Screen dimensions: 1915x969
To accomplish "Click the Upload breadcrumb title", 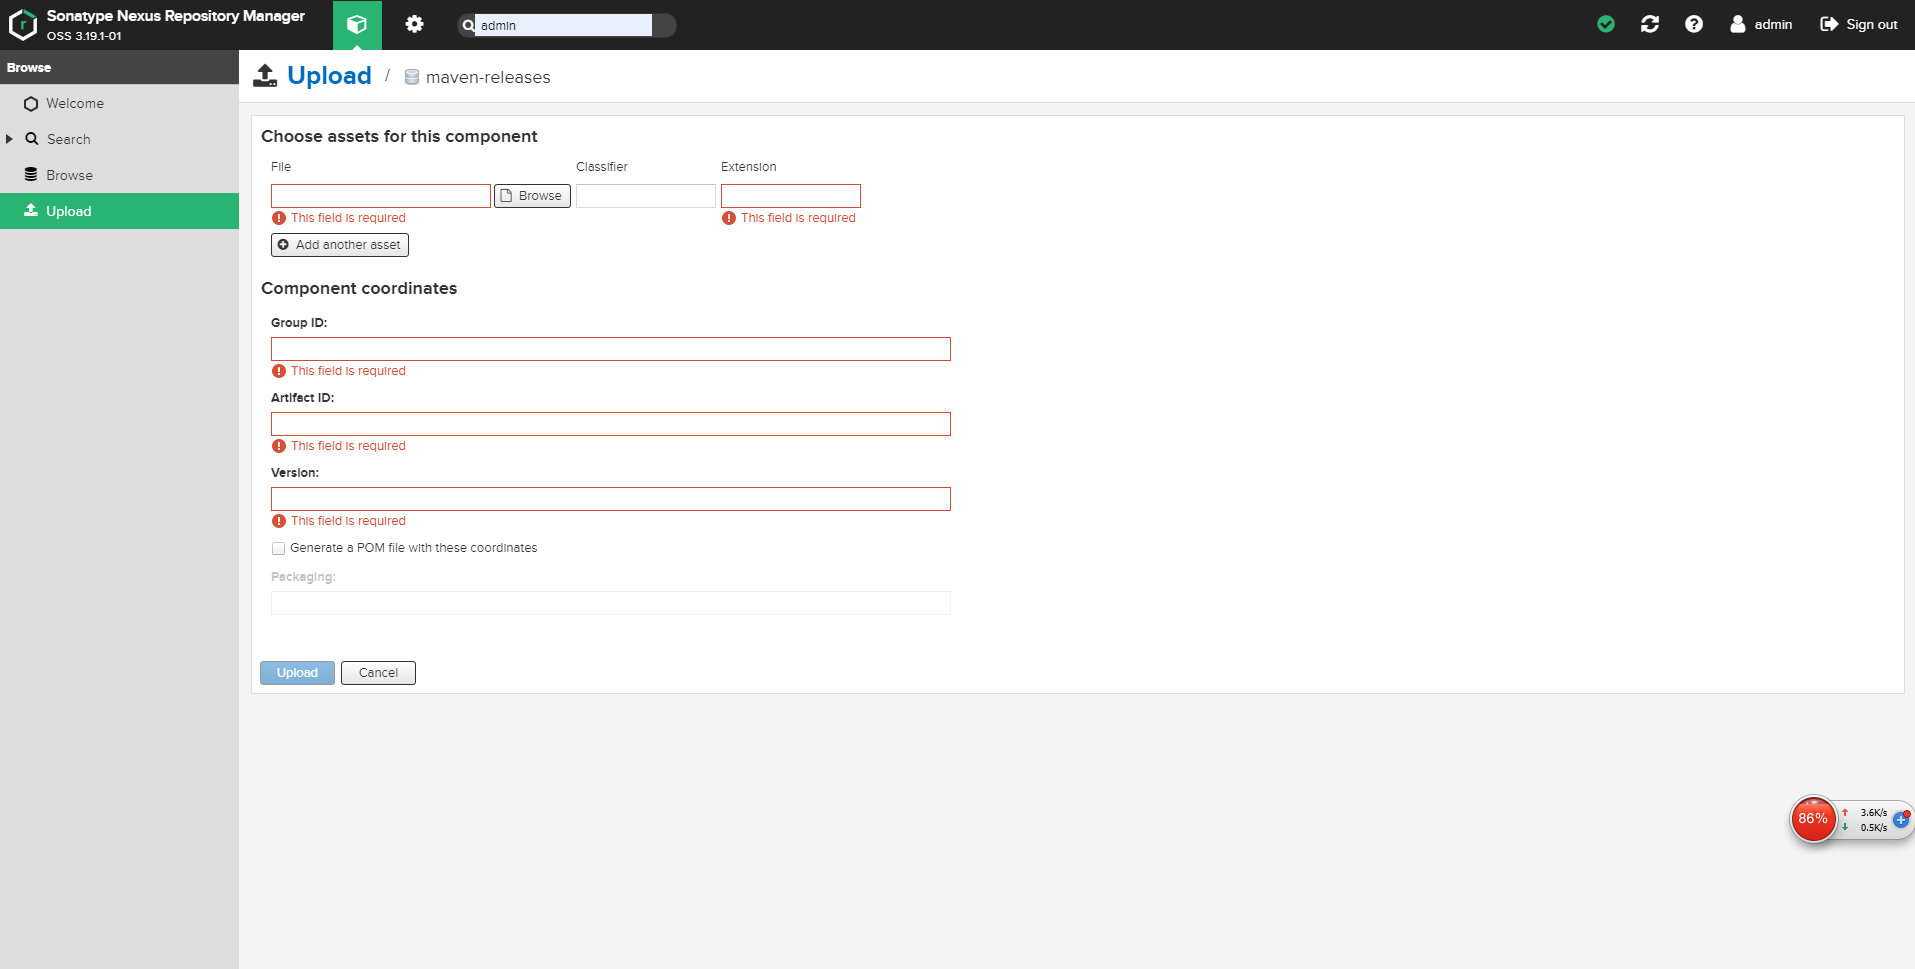I will pyautogui.click(x=329, y=76).
